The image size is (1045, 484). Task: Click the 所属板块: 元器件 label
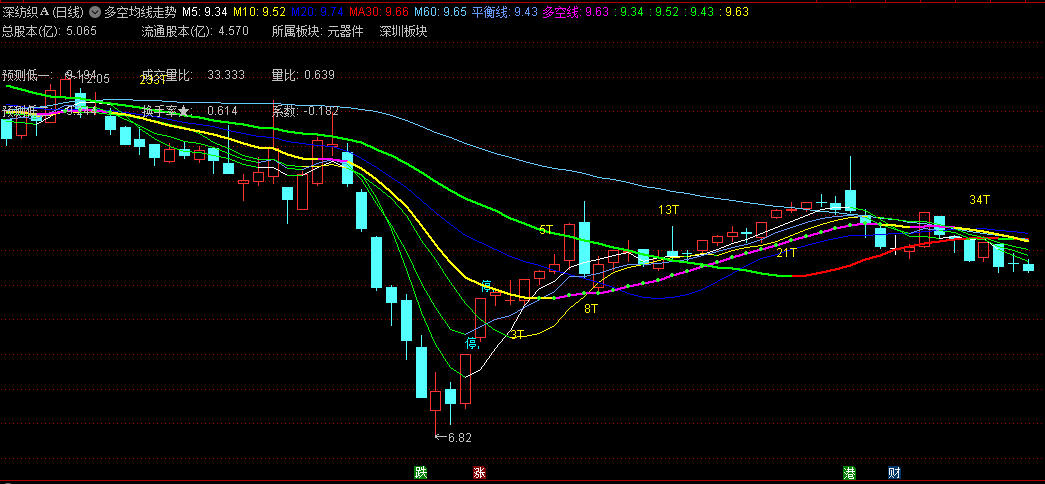tap(318, 31)
